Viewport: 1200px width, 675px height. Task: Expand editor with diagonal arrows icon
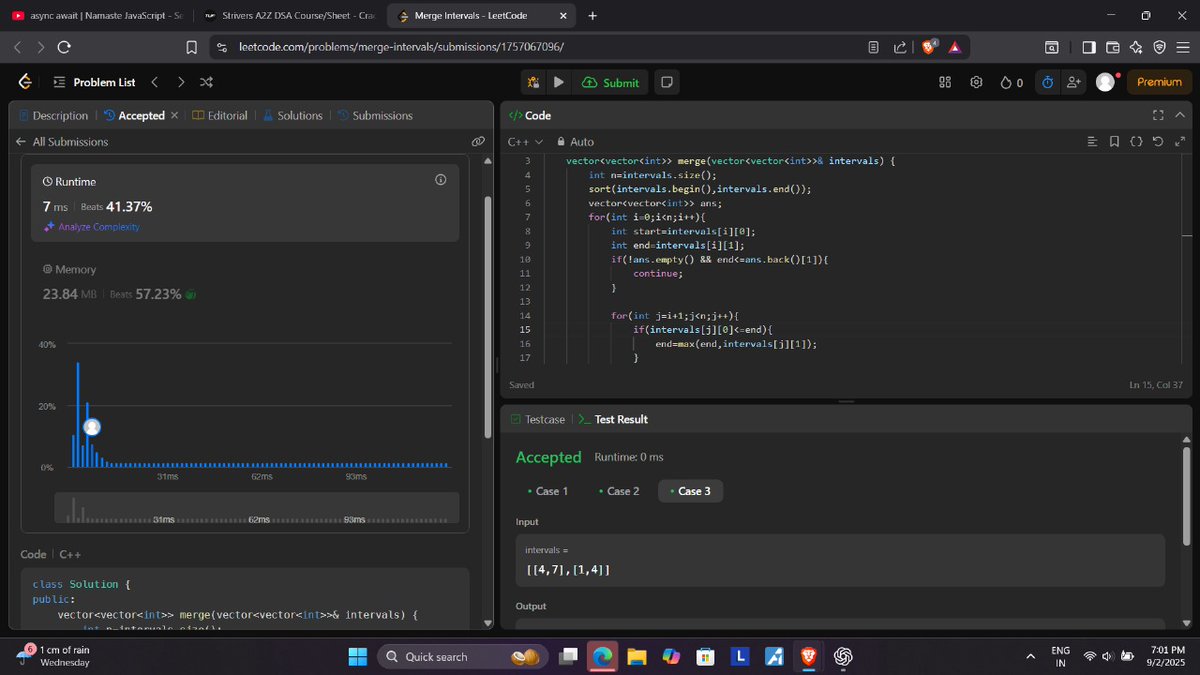(x=1180, y=142)
